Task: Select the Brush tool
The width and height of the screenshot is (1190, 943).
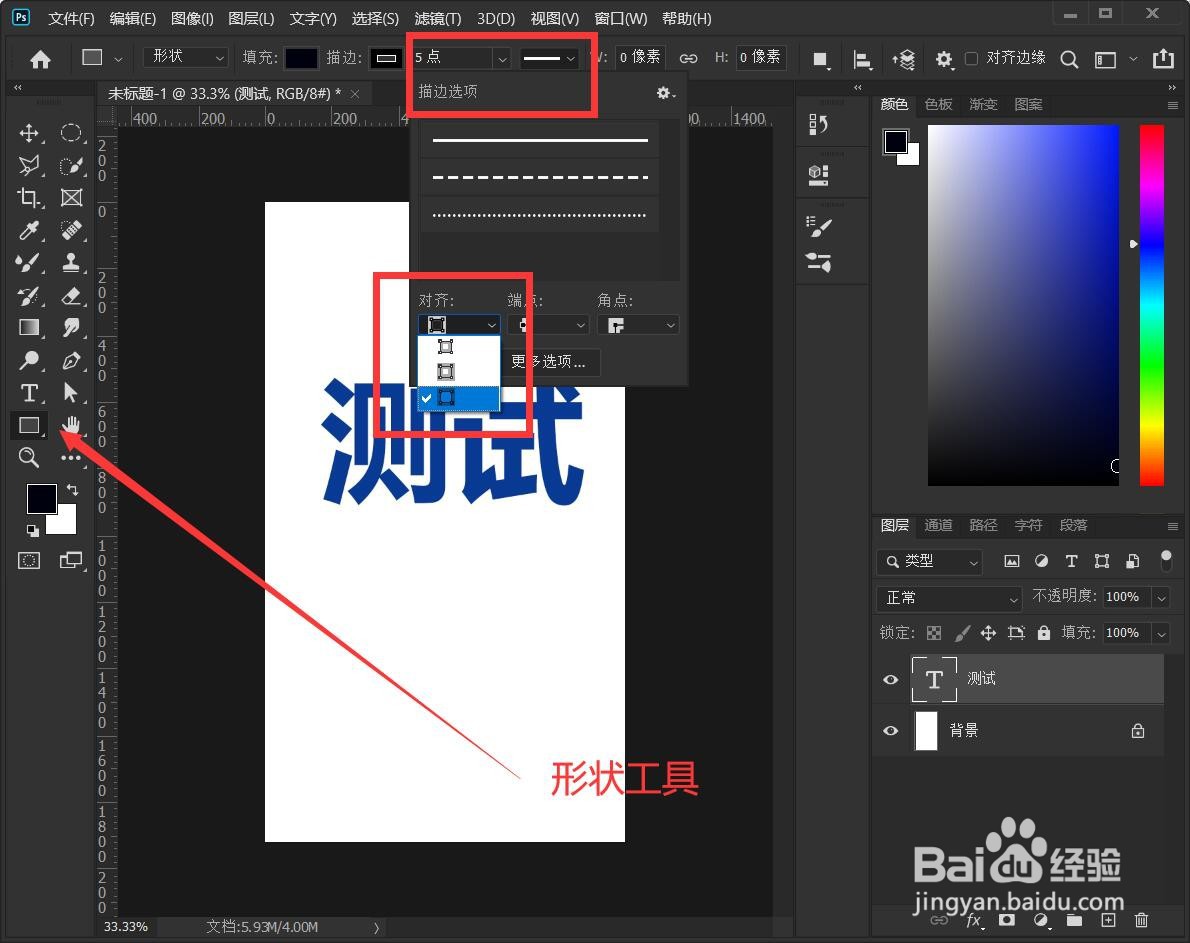Action: click(28, 263)
